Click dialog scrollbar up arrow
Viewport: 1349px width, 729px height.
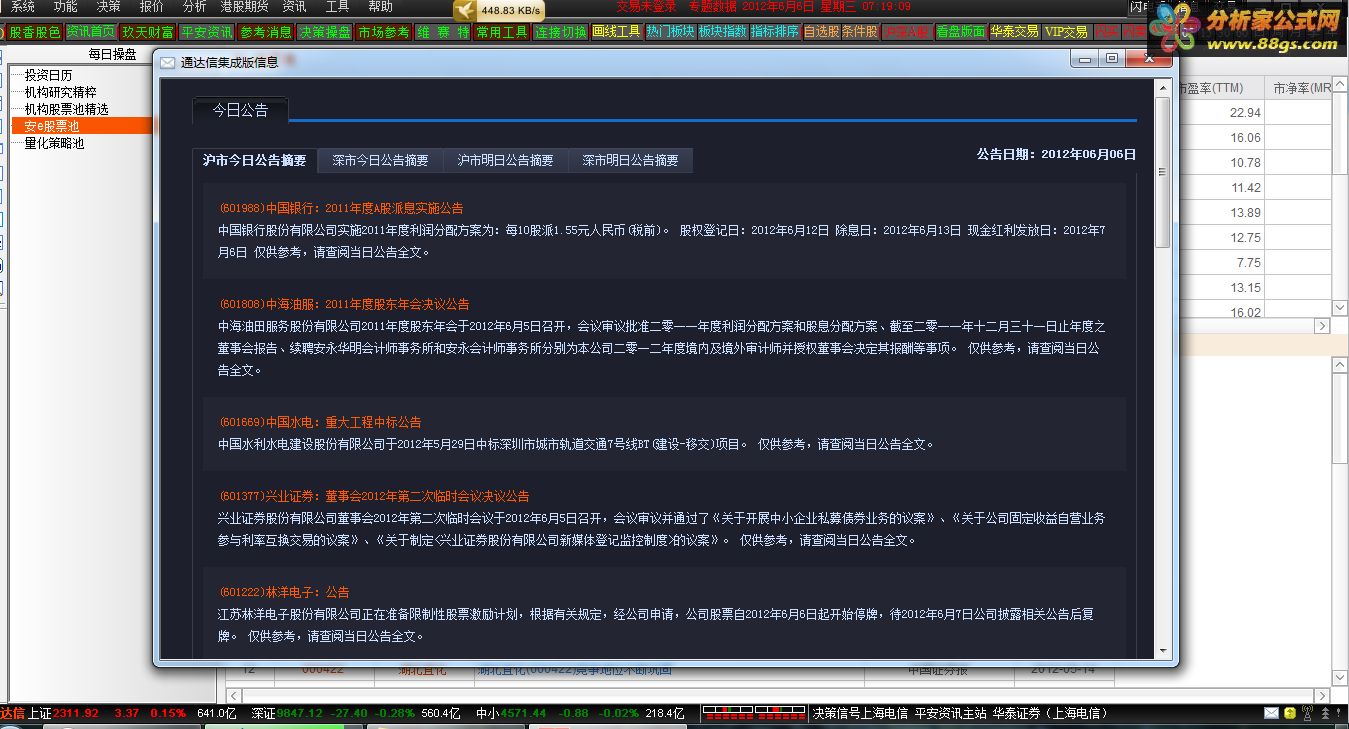[x=1163, y=89]
